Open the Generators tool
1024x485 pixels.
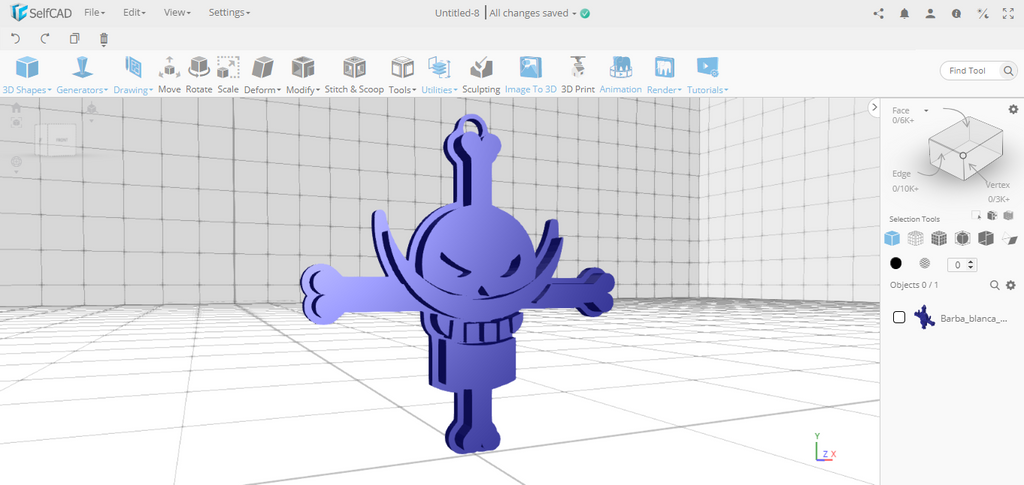coord(82,75)
